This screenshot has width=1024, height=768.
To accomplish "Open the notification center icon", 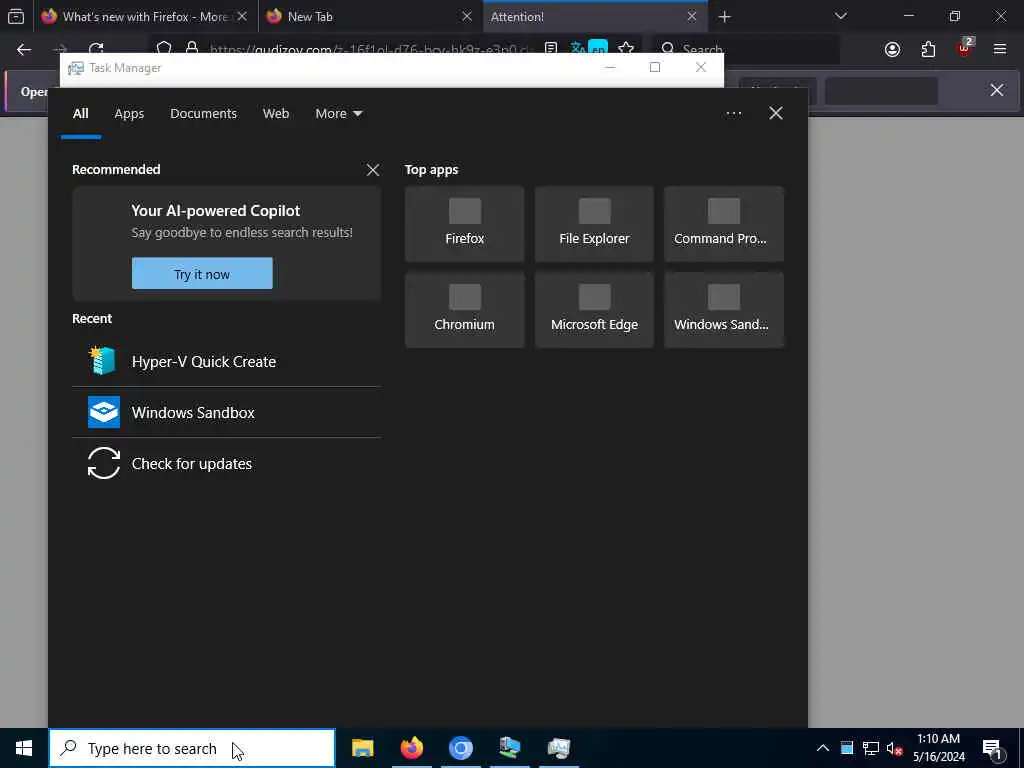I will coord(993,749).
